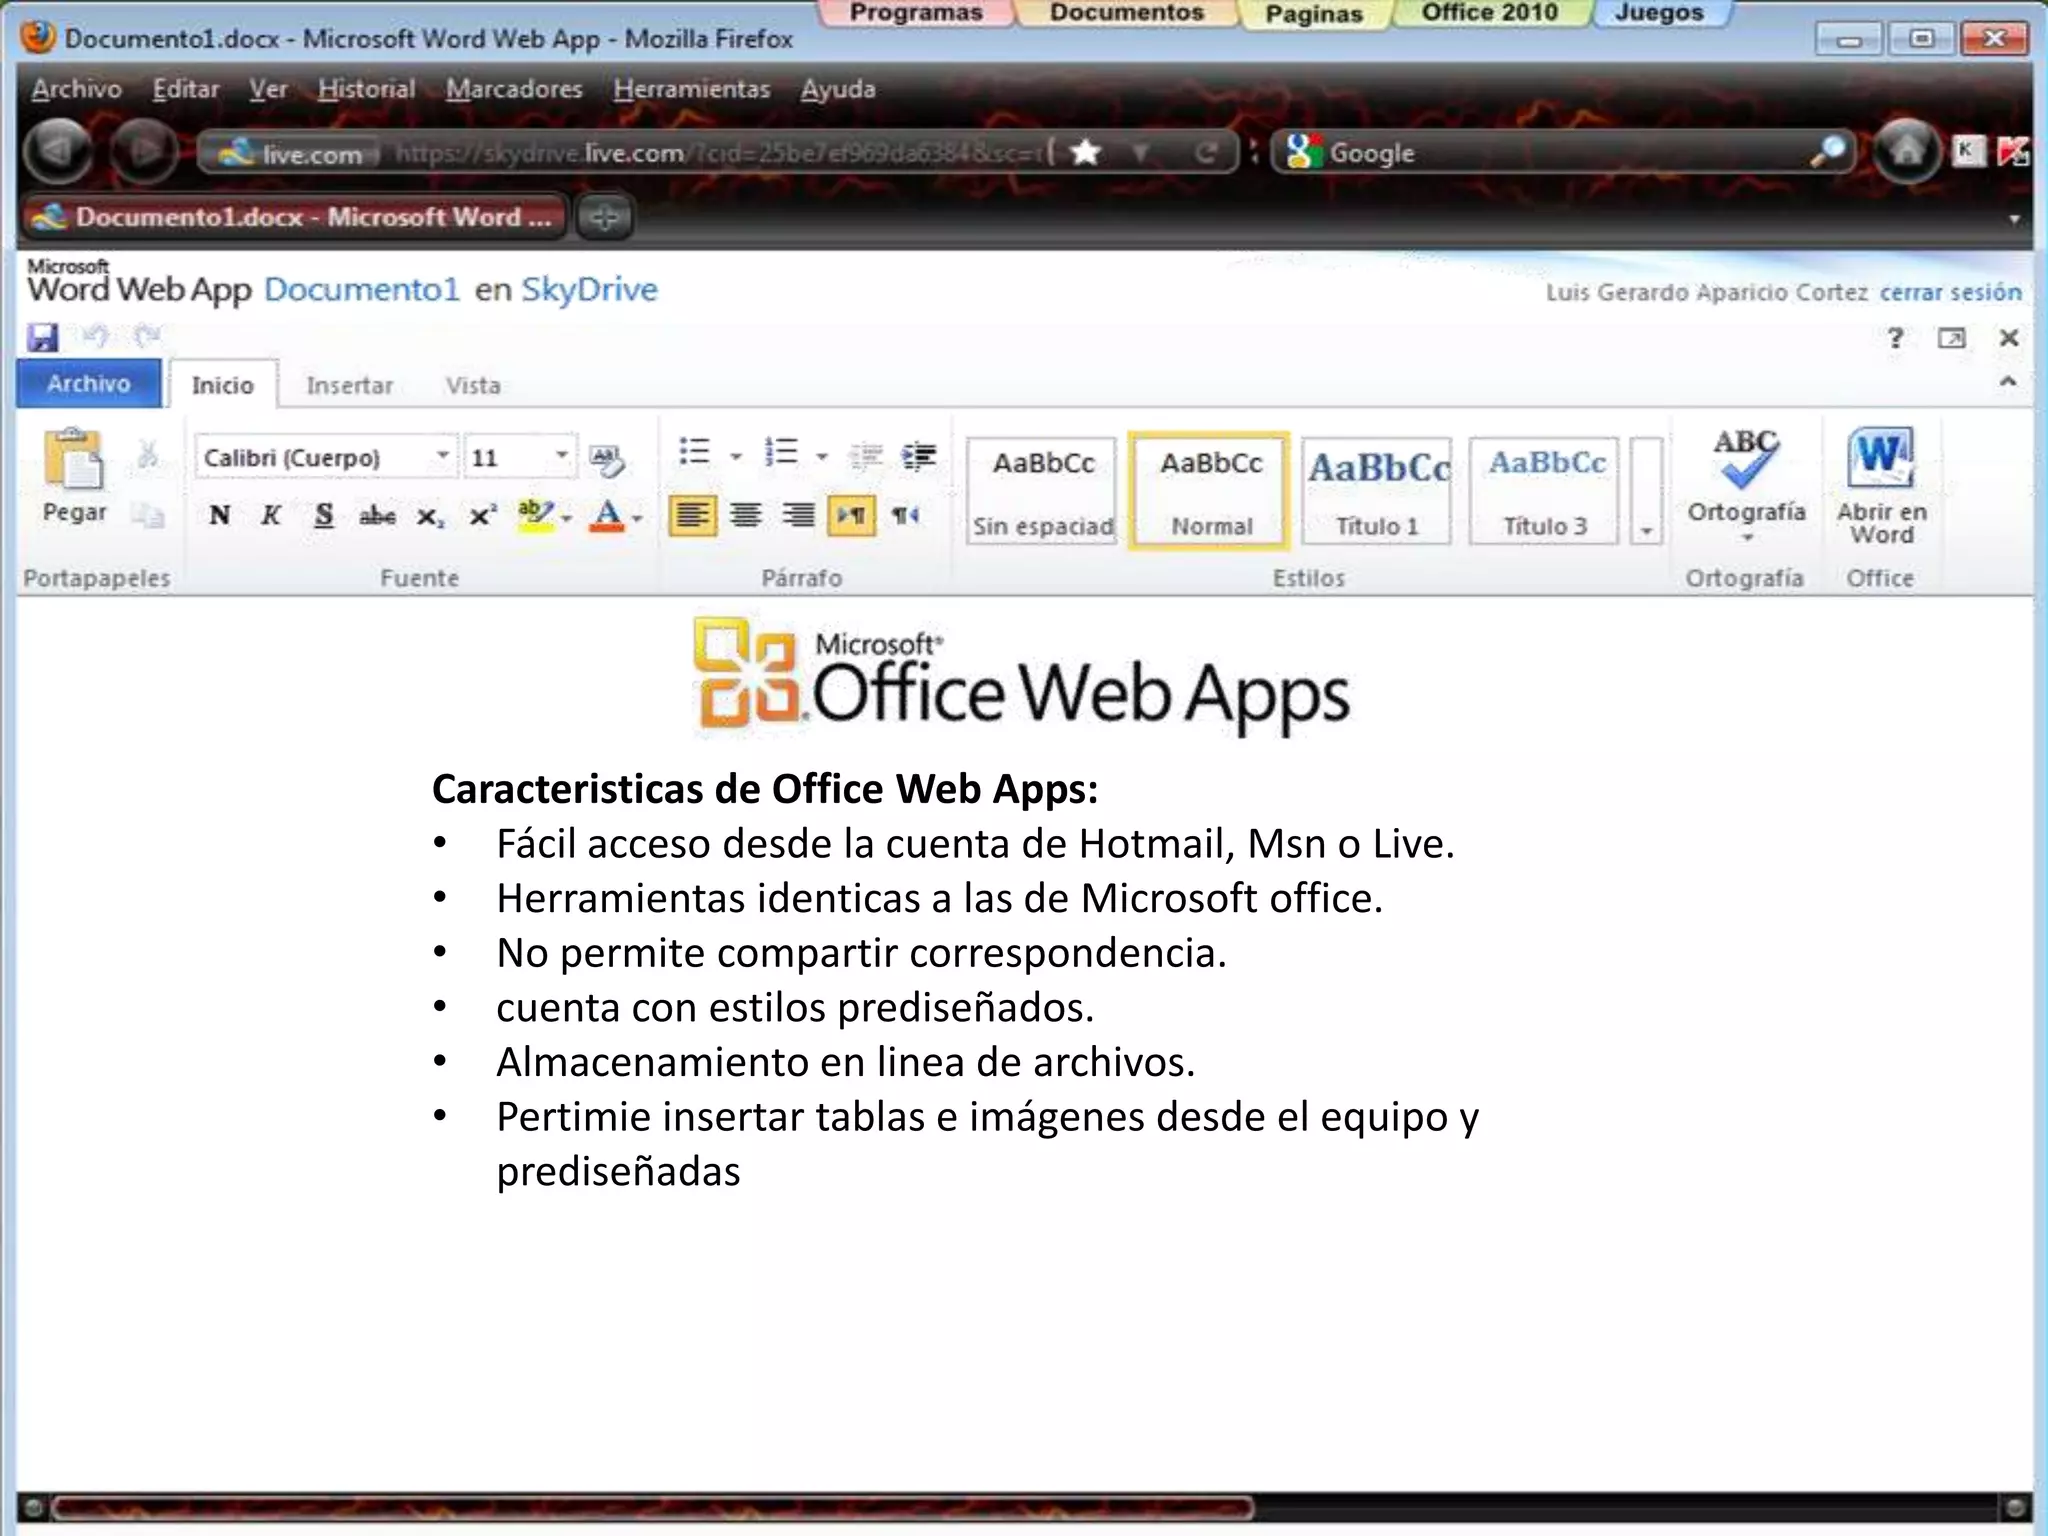2048x1536 pixels.
Task: Click Abrir en Word icon
Action: (x=1880, y=460)
